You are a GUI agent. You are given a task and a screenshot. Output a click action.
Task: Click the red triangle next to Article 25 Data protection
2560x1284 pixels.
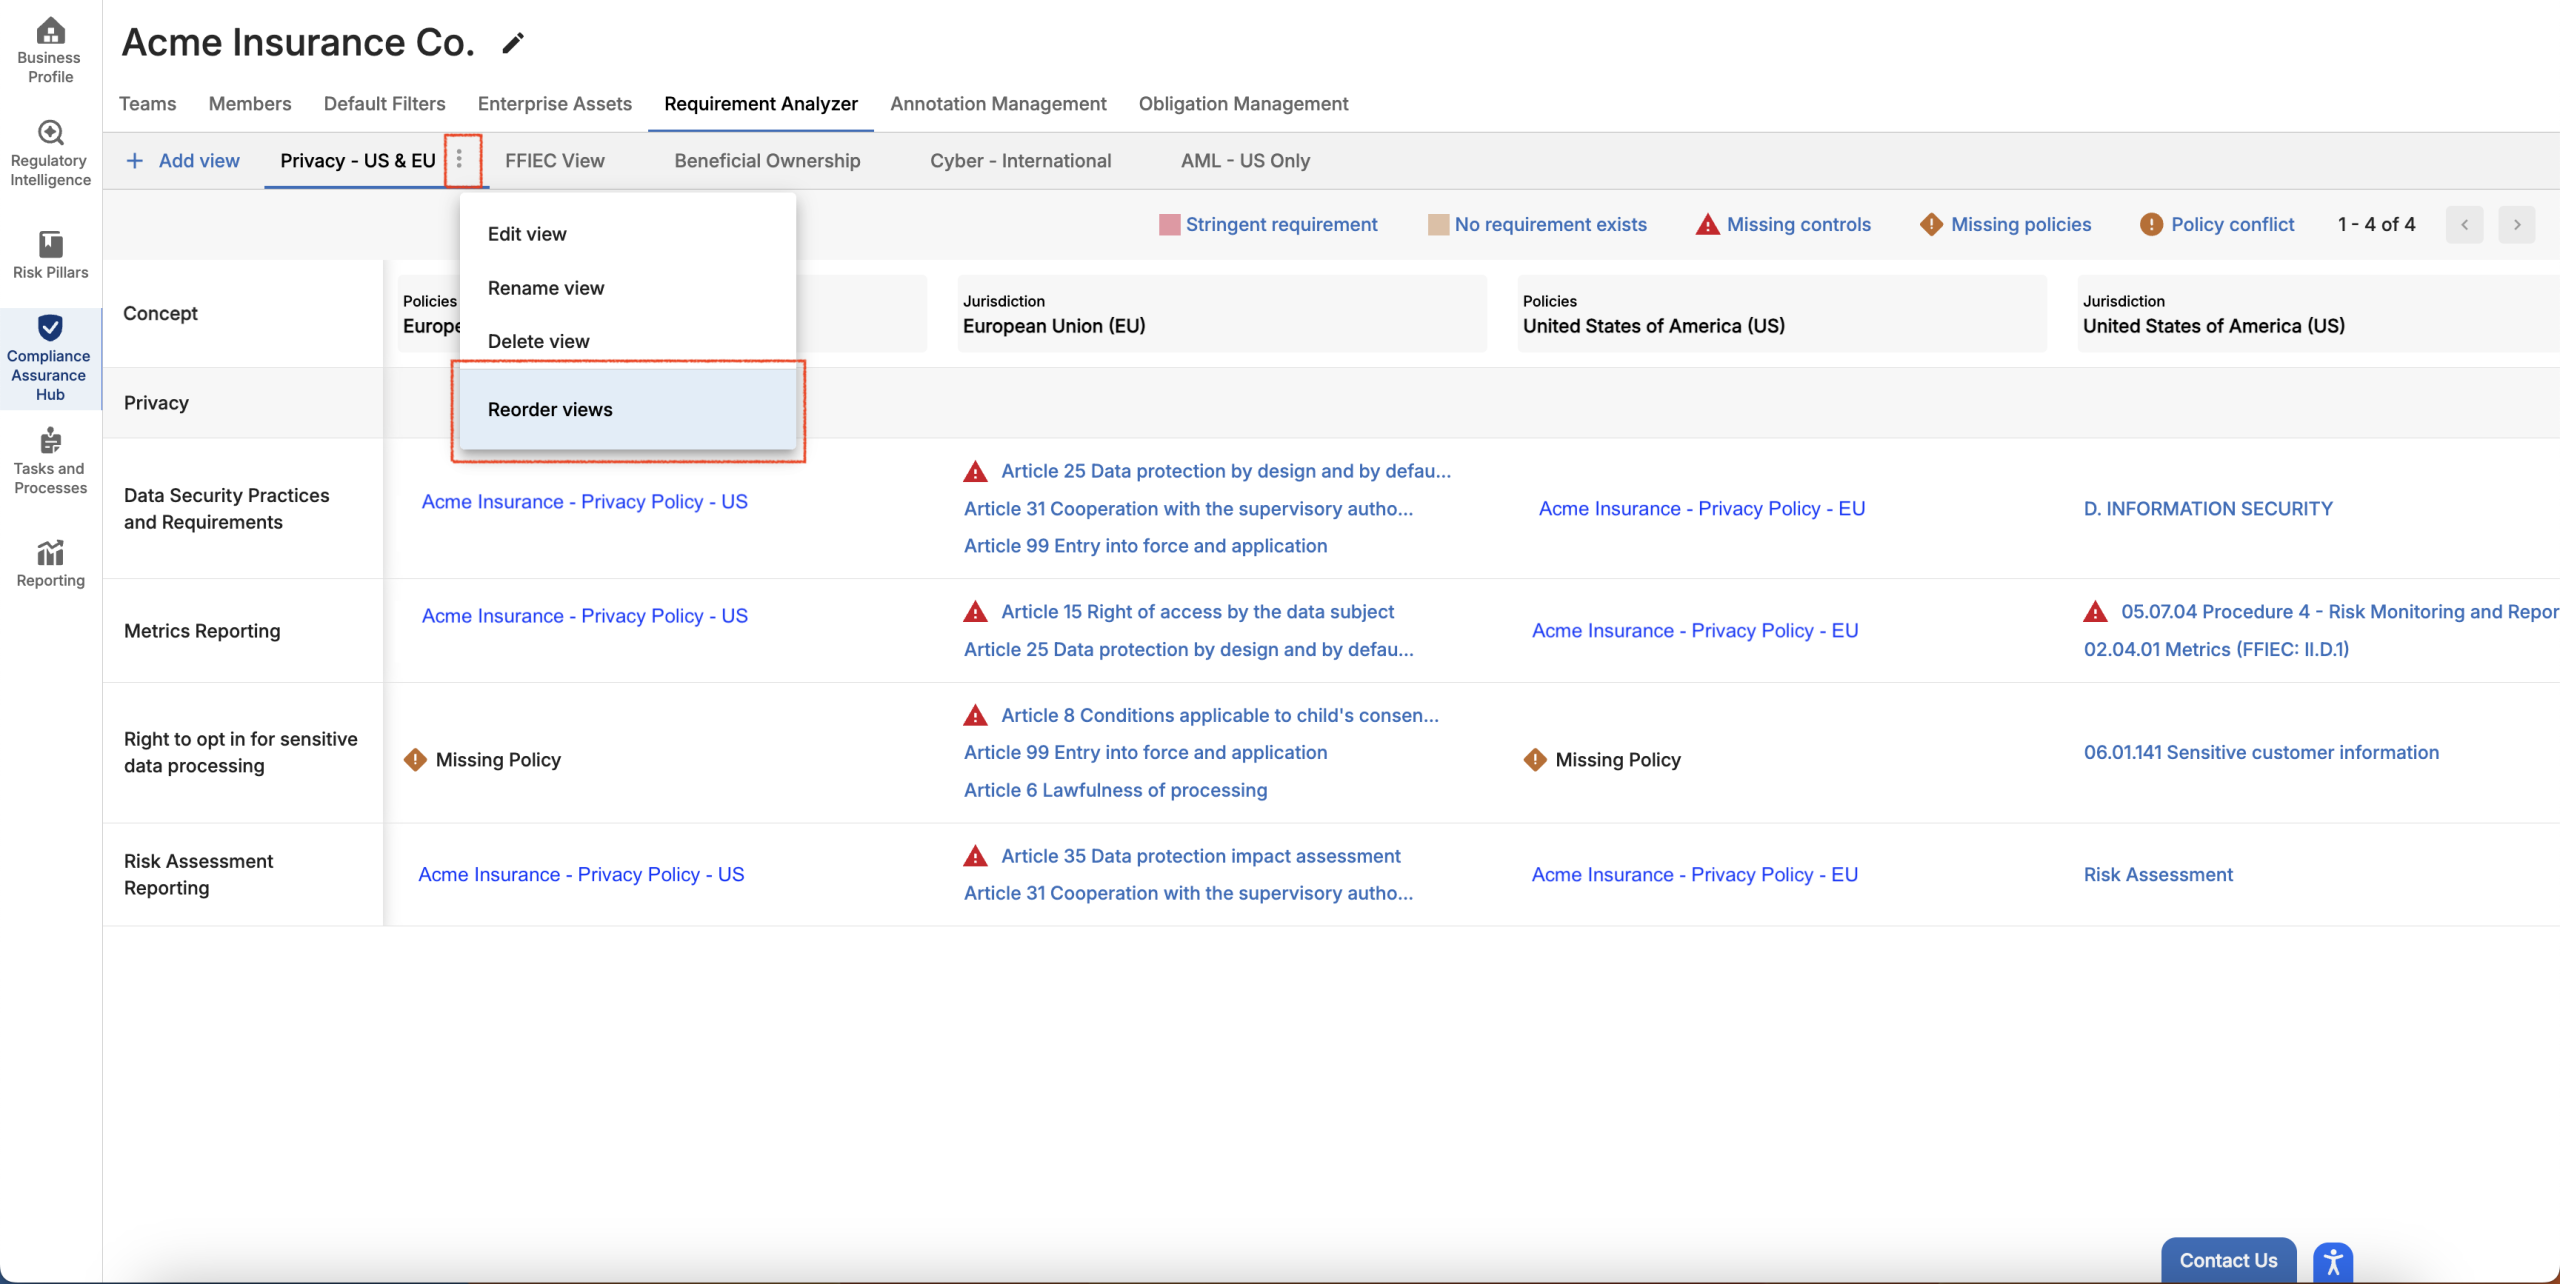coord(975,471)
